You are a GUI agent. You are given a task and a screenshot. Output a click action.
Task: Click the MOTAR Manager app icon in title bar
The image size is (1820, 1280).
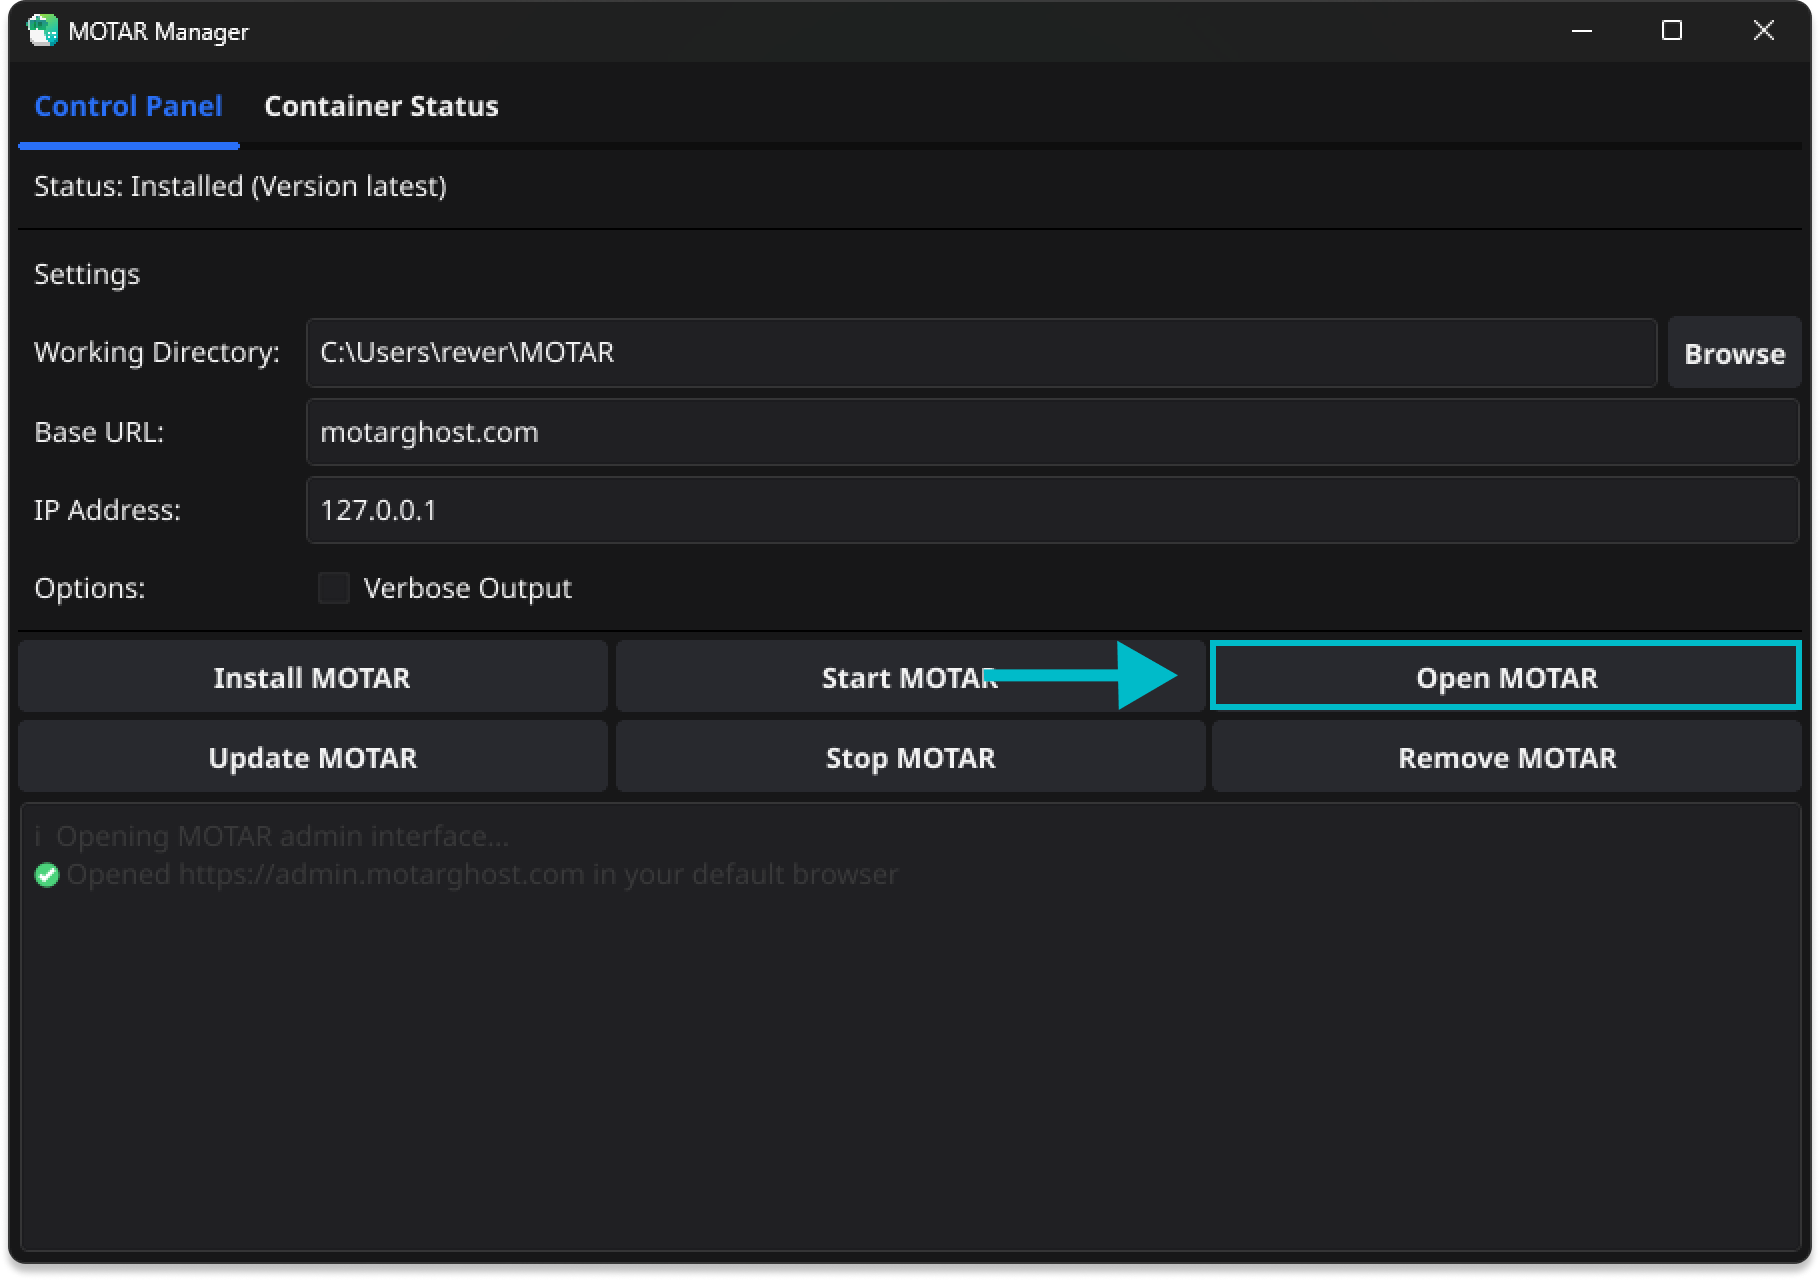coord(42,31)
